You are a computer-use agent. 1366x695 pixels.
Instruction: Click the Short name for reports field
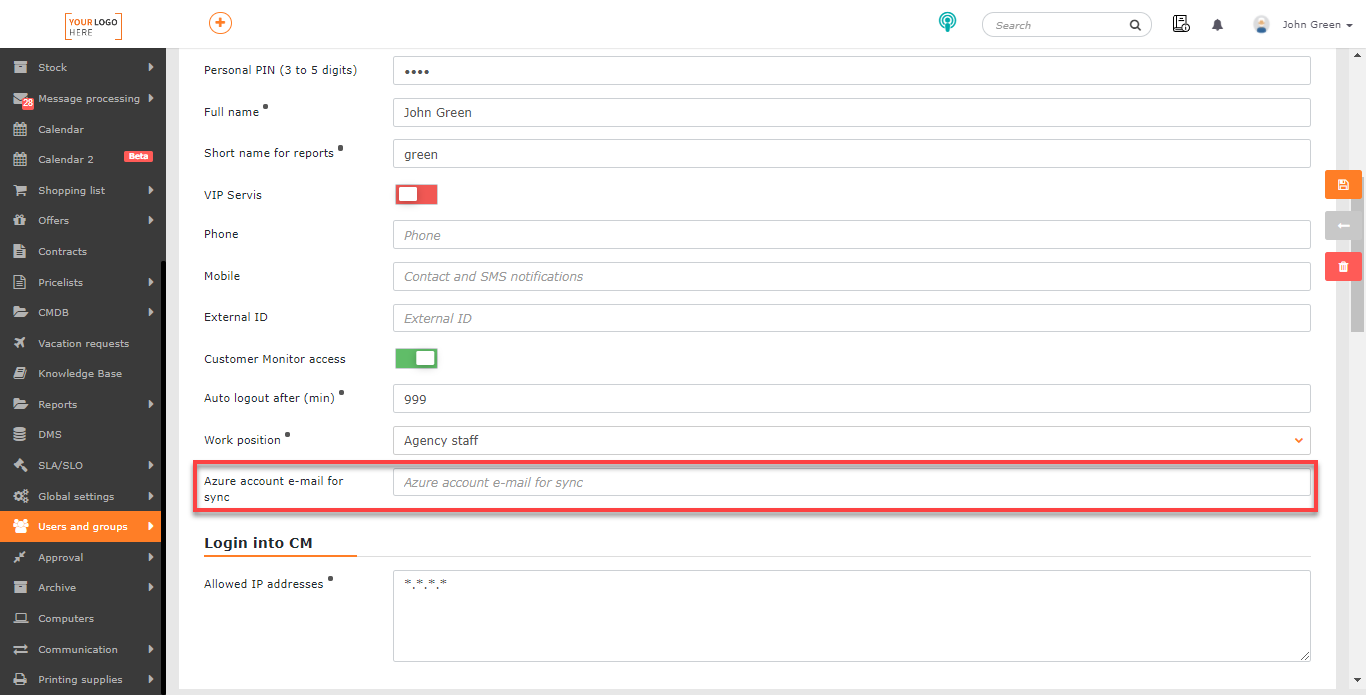(x=851, y=153)
